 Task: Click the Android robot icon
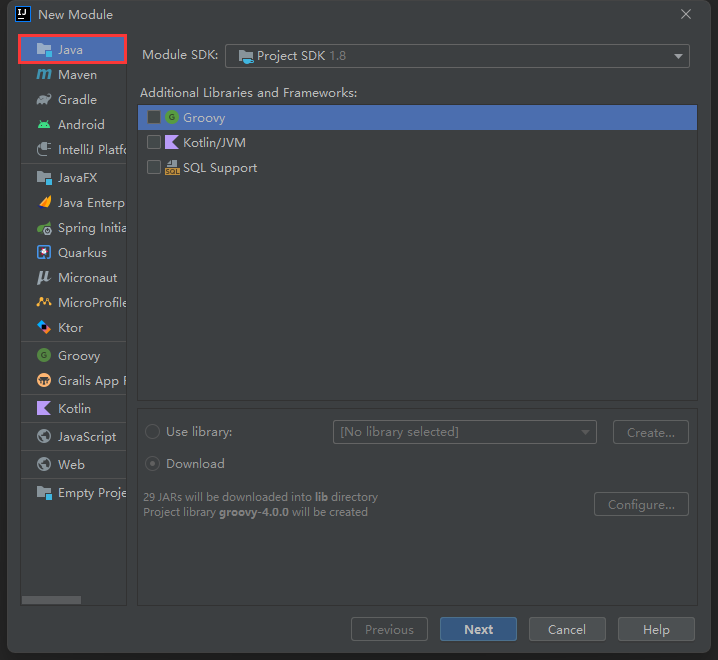[44, 125]
